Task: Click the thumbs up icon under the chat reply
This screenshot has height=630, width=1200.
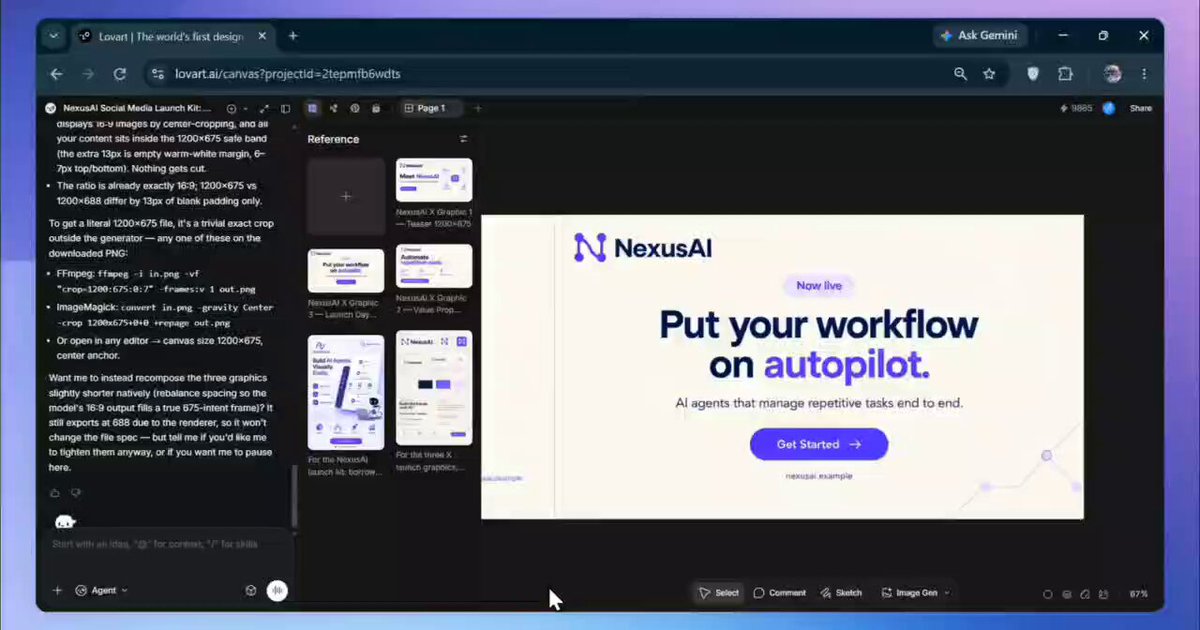Action: point(54,492)
